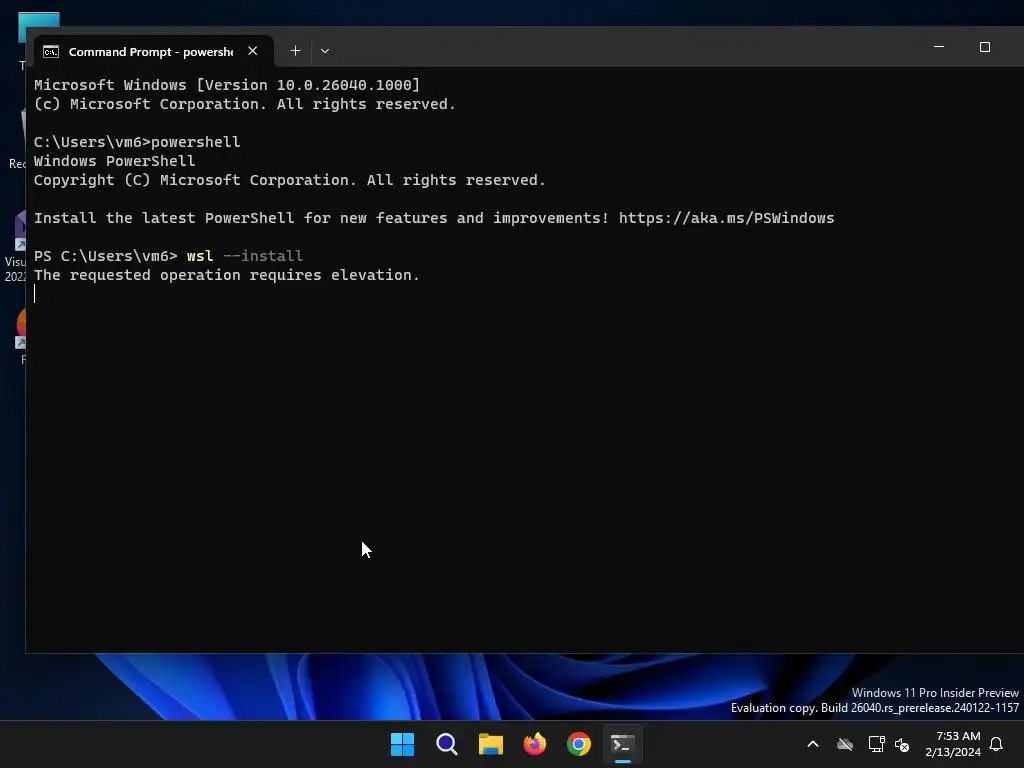Screen dimensions: 1024x768
Task: Click the https://aka.ms/PSWindows link text
Action: (726, 218)
